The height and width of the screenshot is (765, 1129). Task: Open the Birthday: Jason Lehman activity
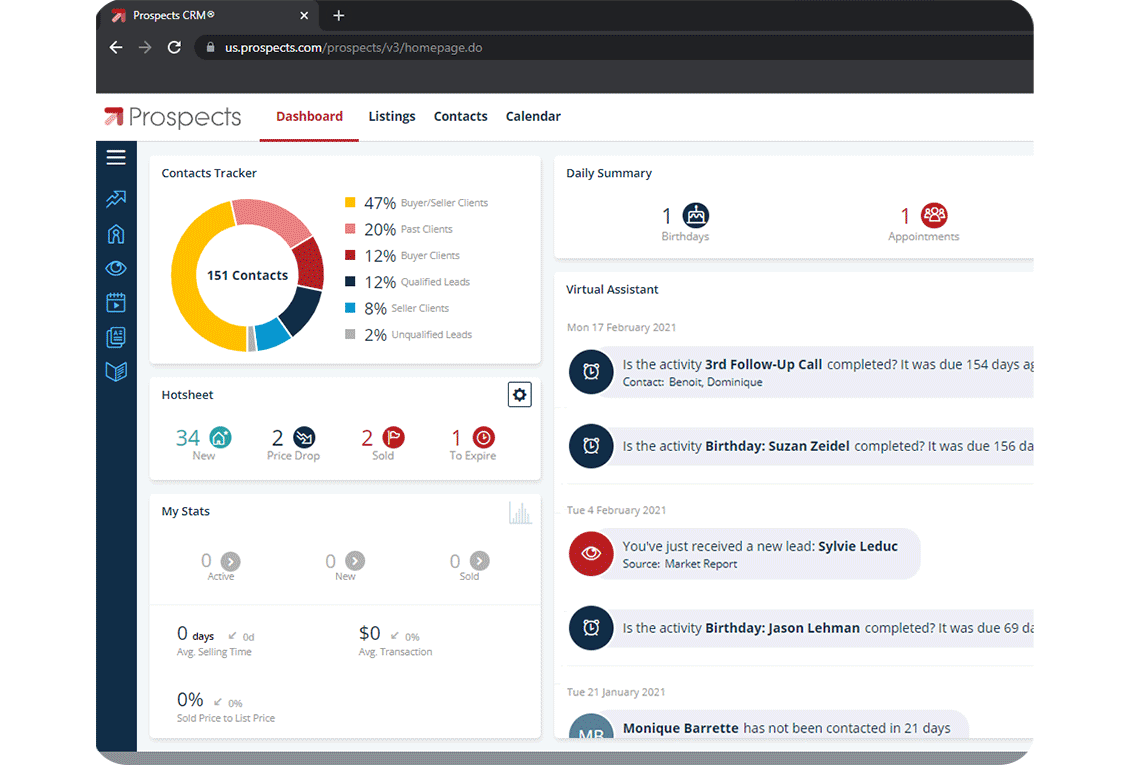pos(782,628)
